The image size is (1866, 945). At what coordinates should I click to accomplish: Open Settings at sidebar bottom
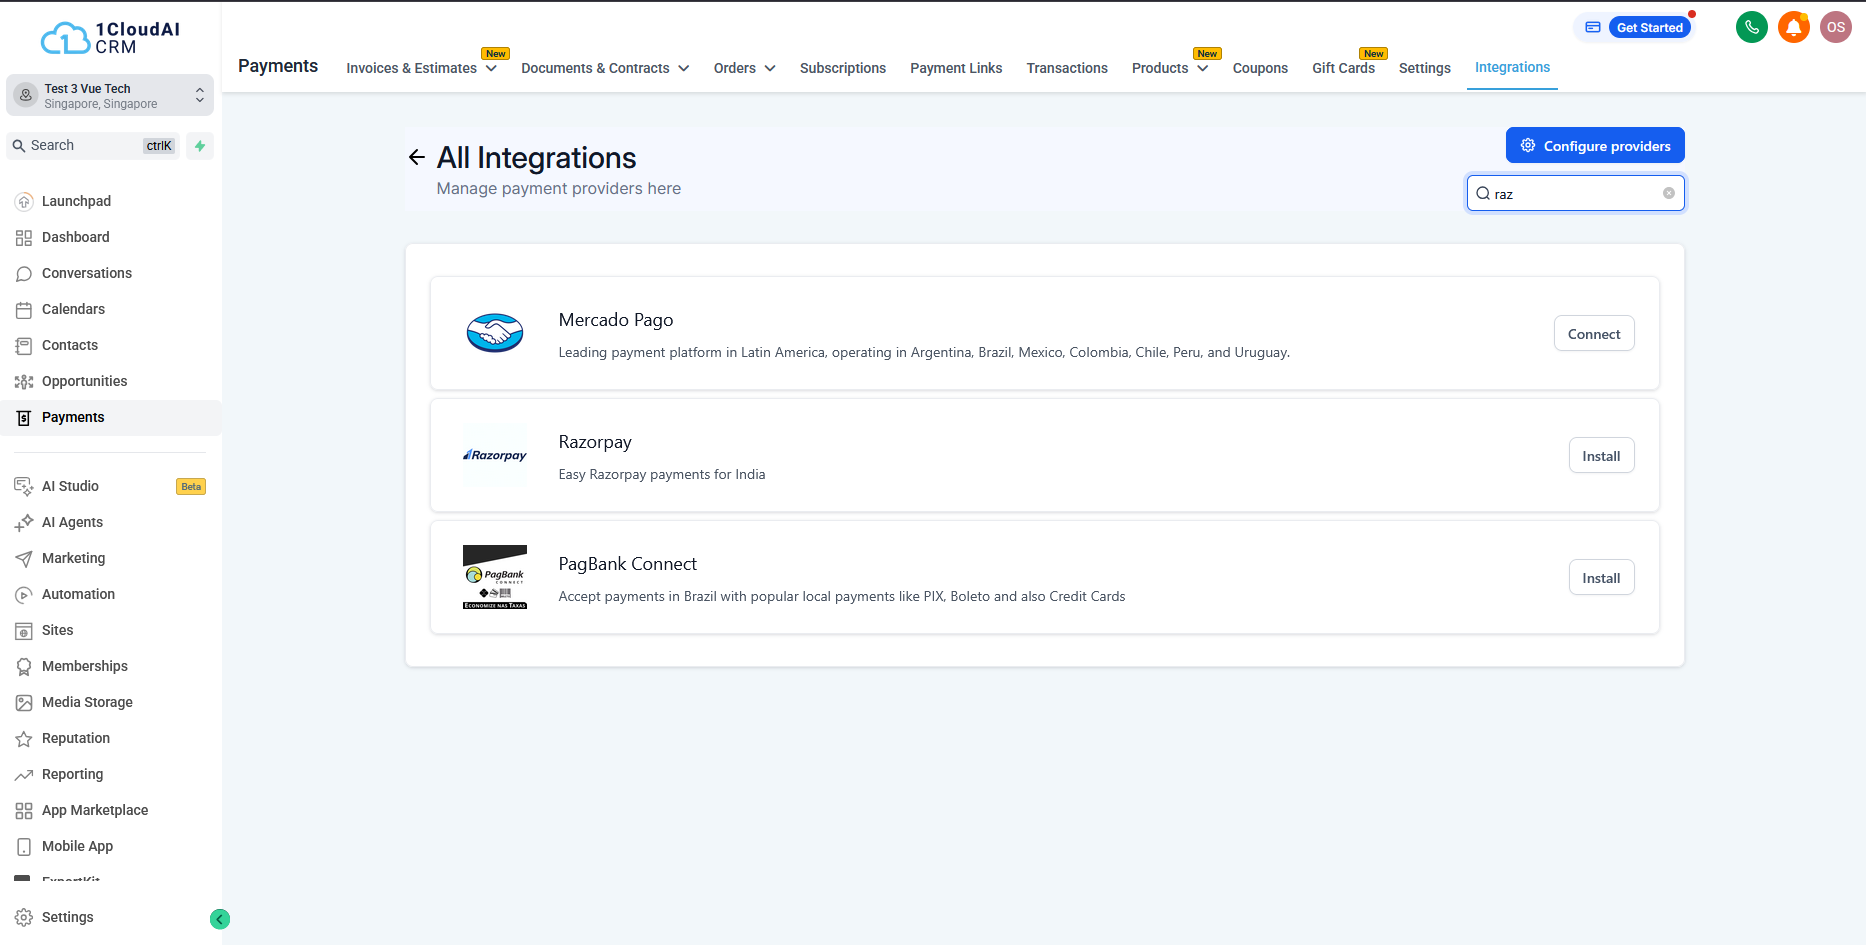67,917
